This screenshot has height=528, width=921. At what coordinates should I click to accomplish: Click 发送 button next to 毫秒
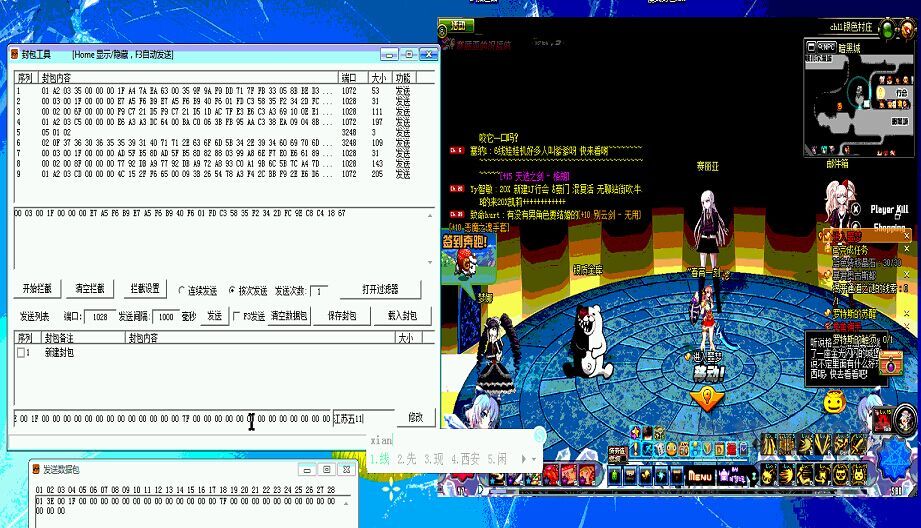tap(214, 316)
